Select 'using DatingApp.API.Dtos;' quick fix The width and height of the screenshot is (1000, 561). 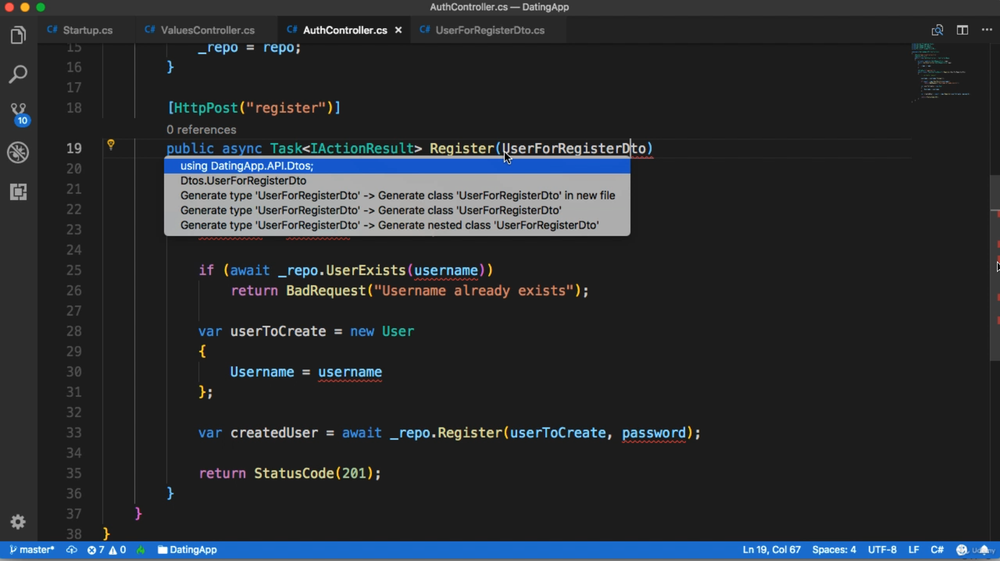(397, 166)
